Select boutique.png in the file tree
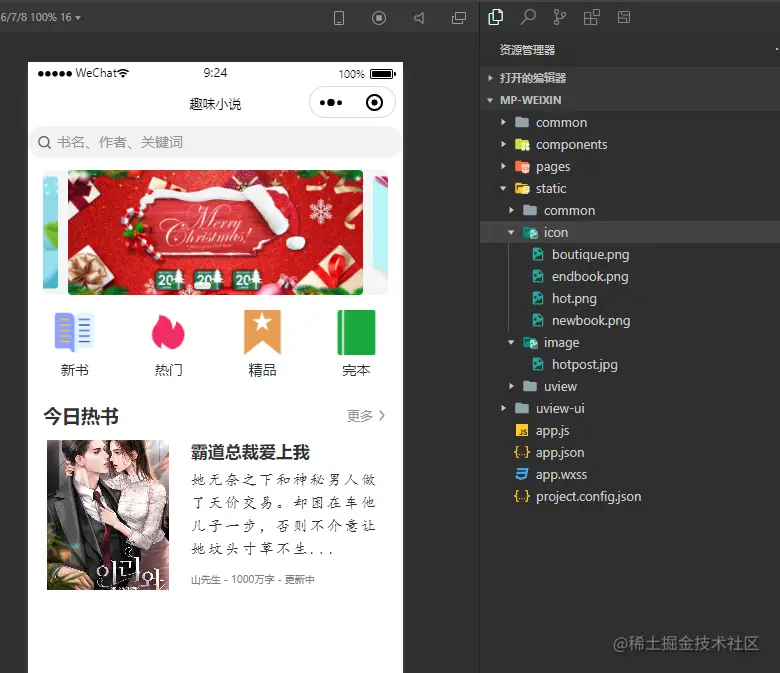This screenshot has height=673, width=780. [590, 255]
